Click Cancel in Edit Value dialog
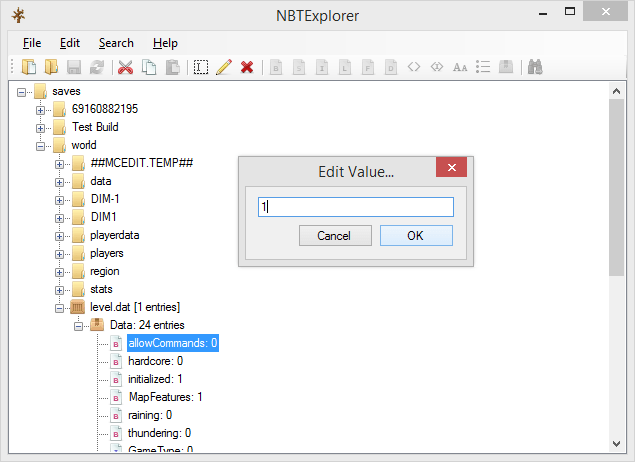Screen dimensions: 635x462 335,236
